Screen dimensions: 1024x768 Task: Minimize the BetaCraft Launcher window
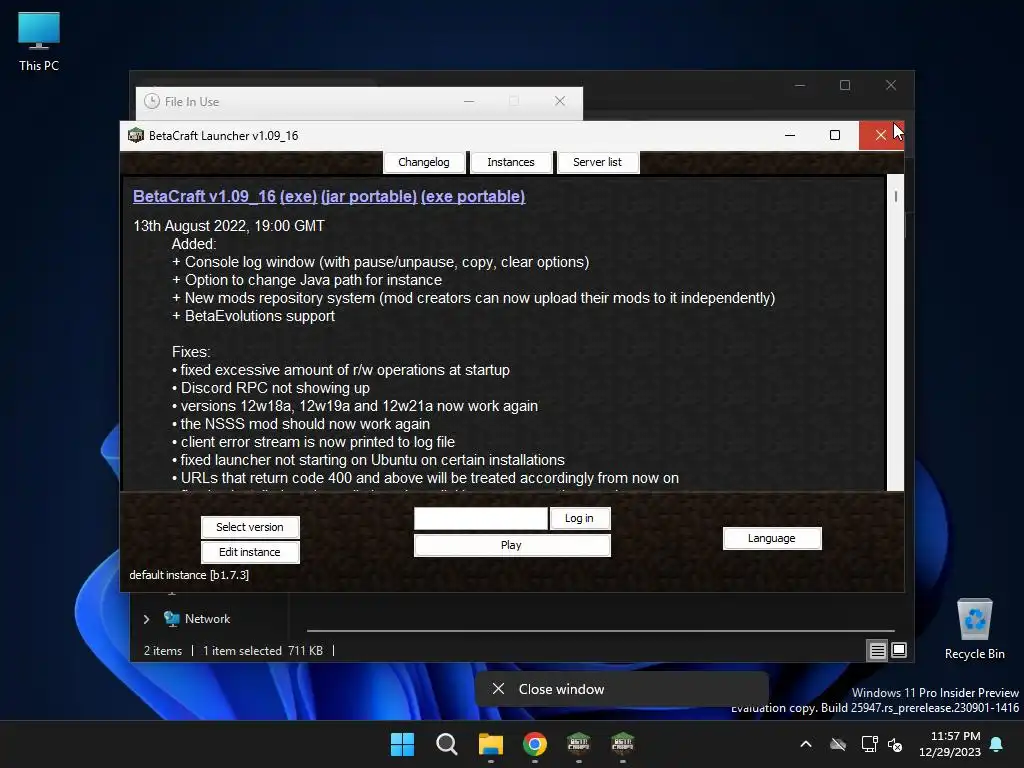click(x=790, y=135)
